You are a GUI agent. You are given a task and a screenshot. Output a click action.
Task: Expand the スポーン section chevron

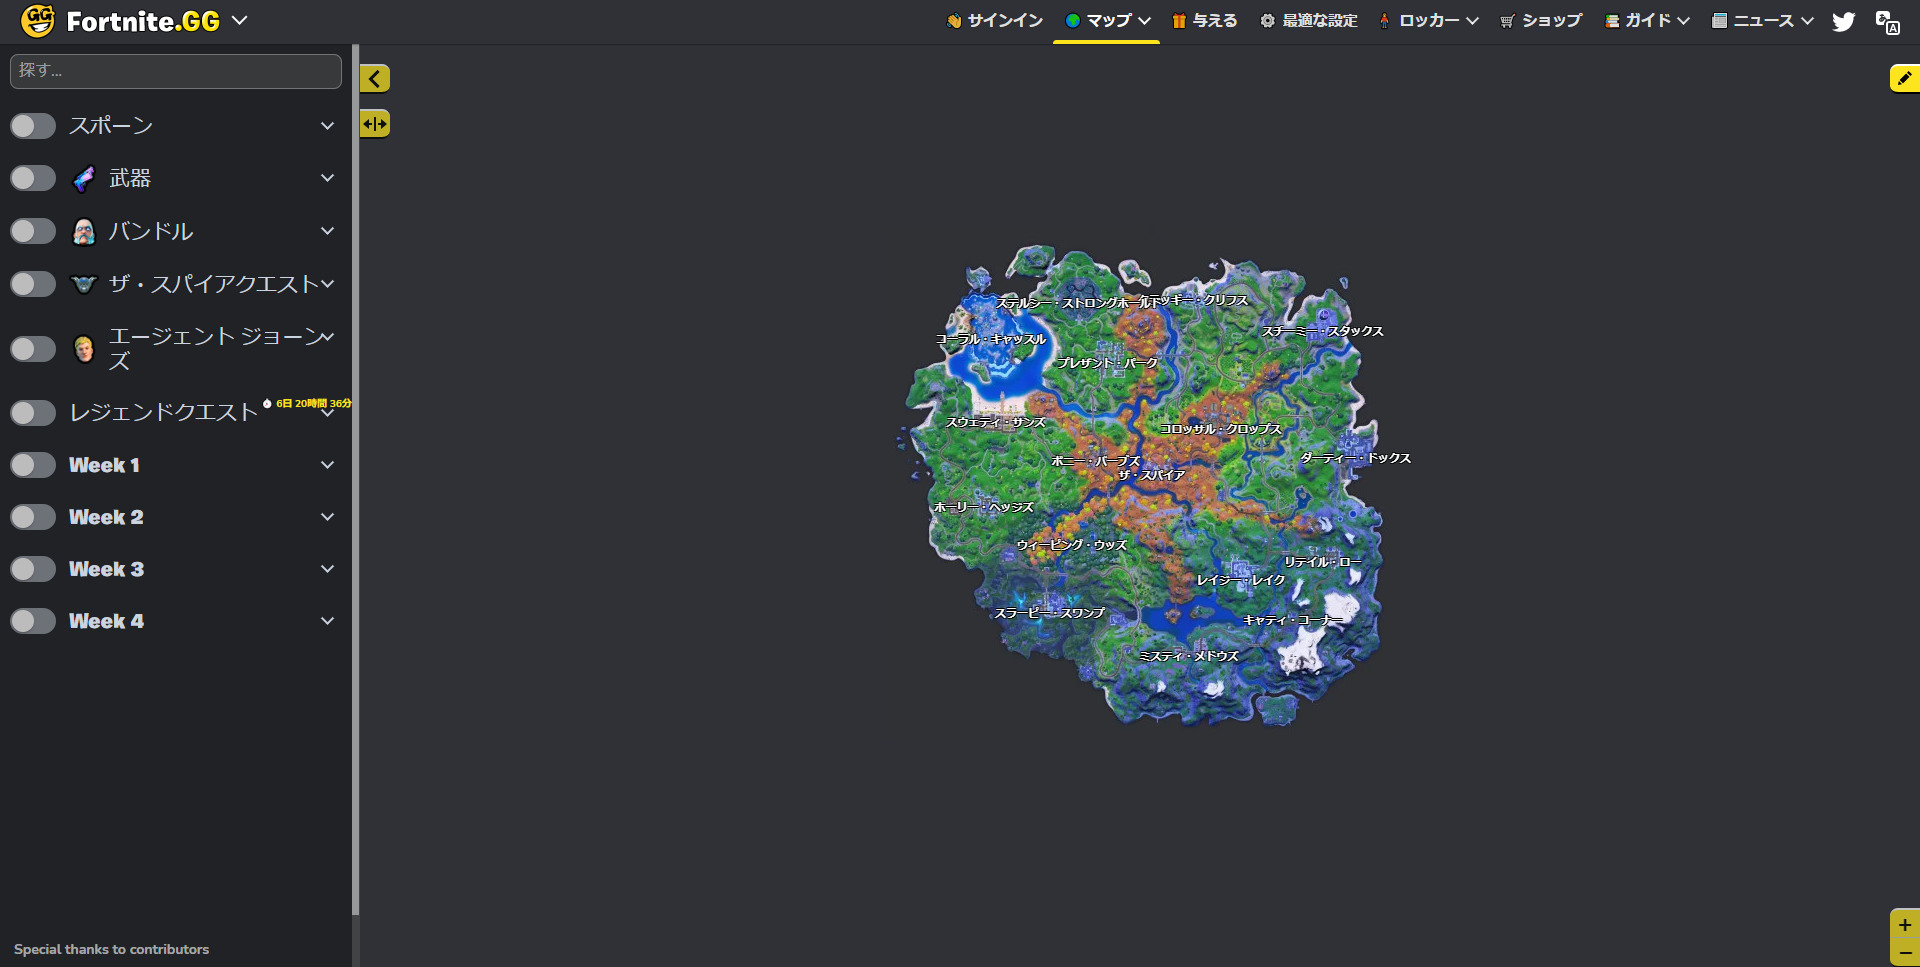click(327, 126)
